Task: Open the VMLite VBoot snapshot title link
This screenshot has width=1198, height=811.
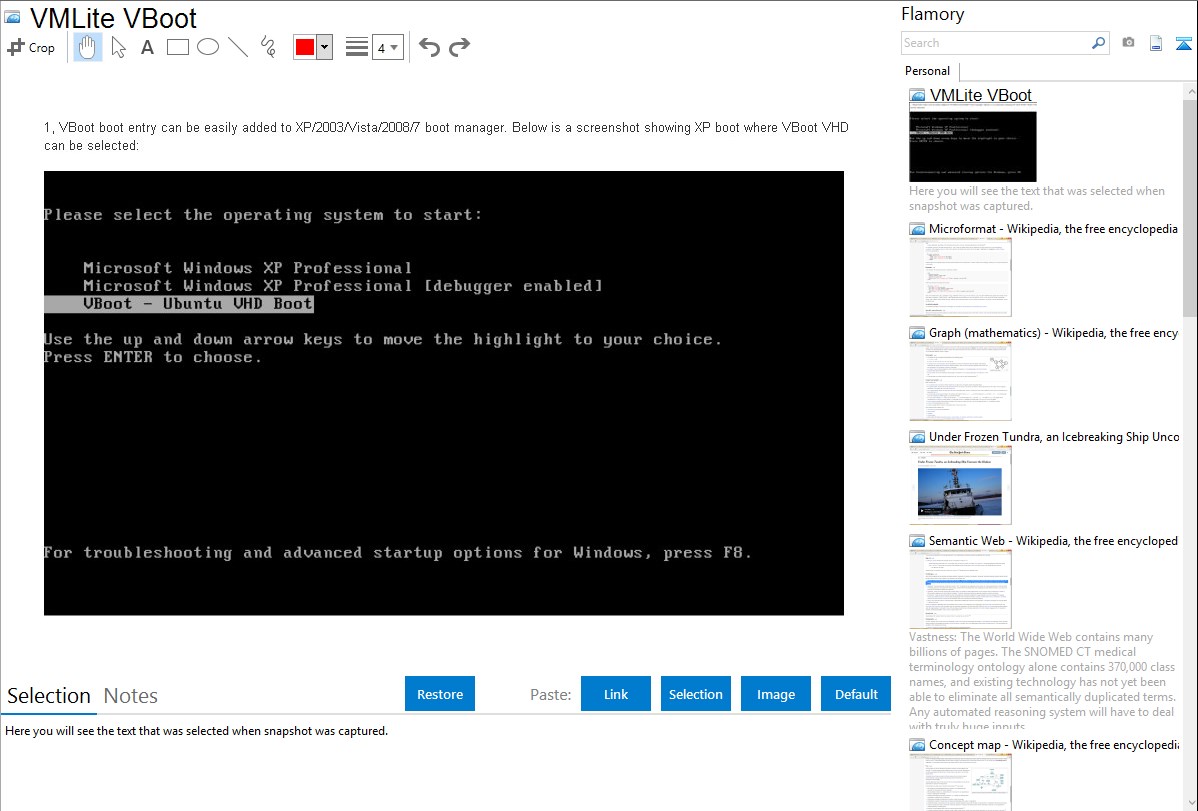Action: [980, 96]
